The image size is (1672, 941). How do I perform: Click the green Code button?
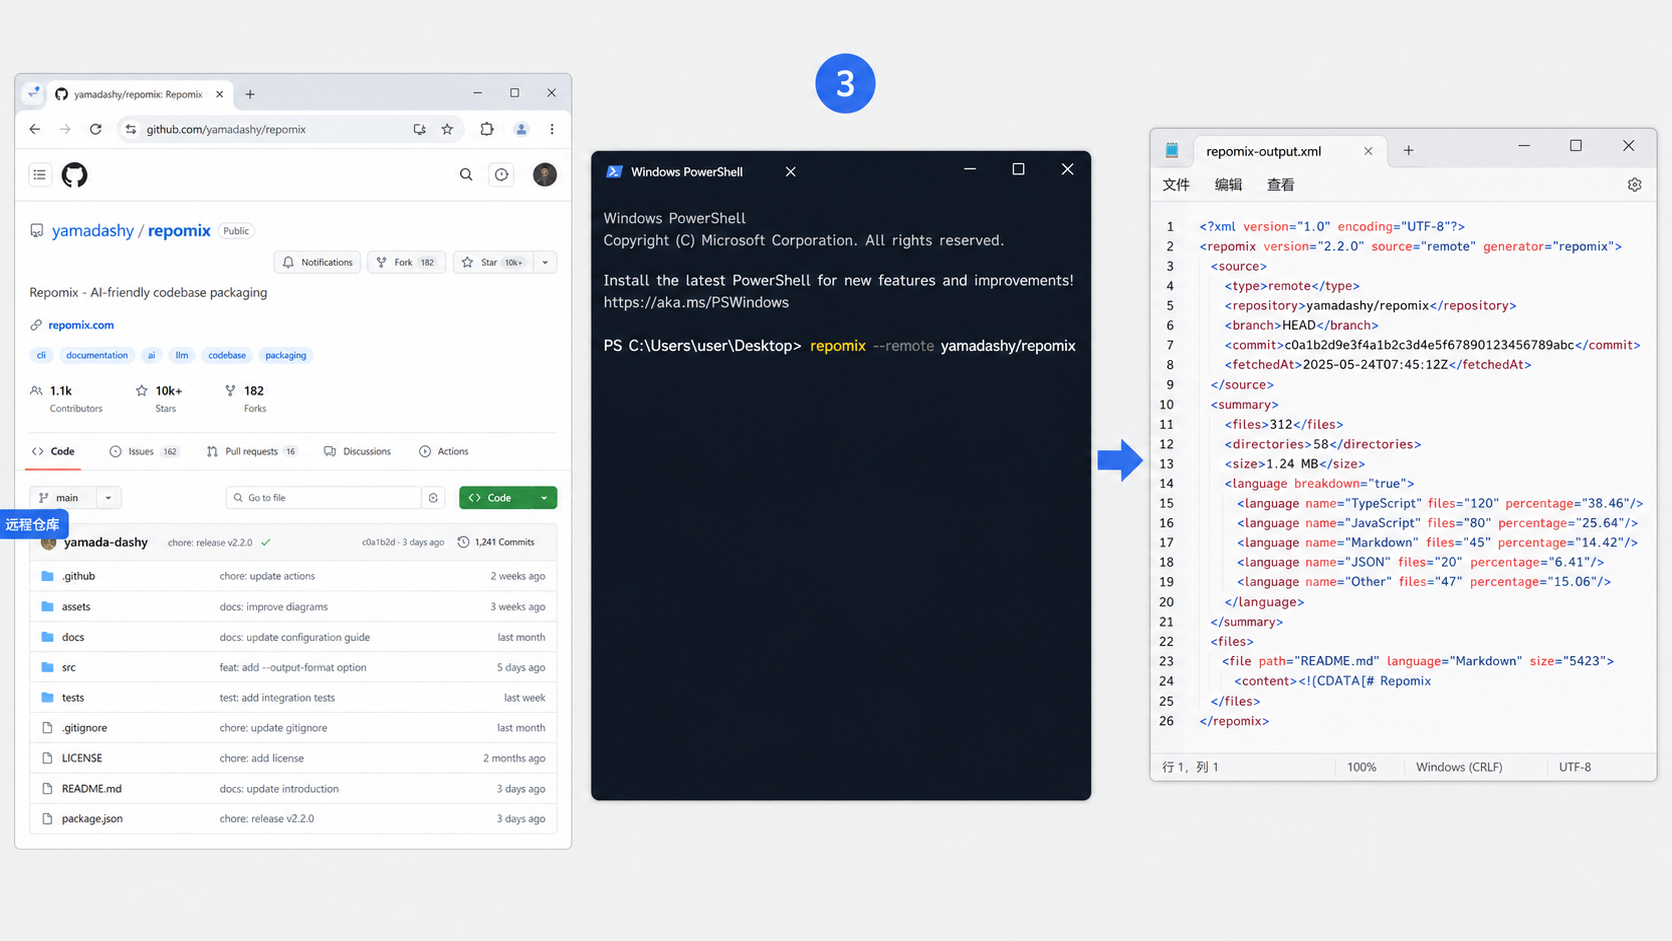[x=496, y=498]
